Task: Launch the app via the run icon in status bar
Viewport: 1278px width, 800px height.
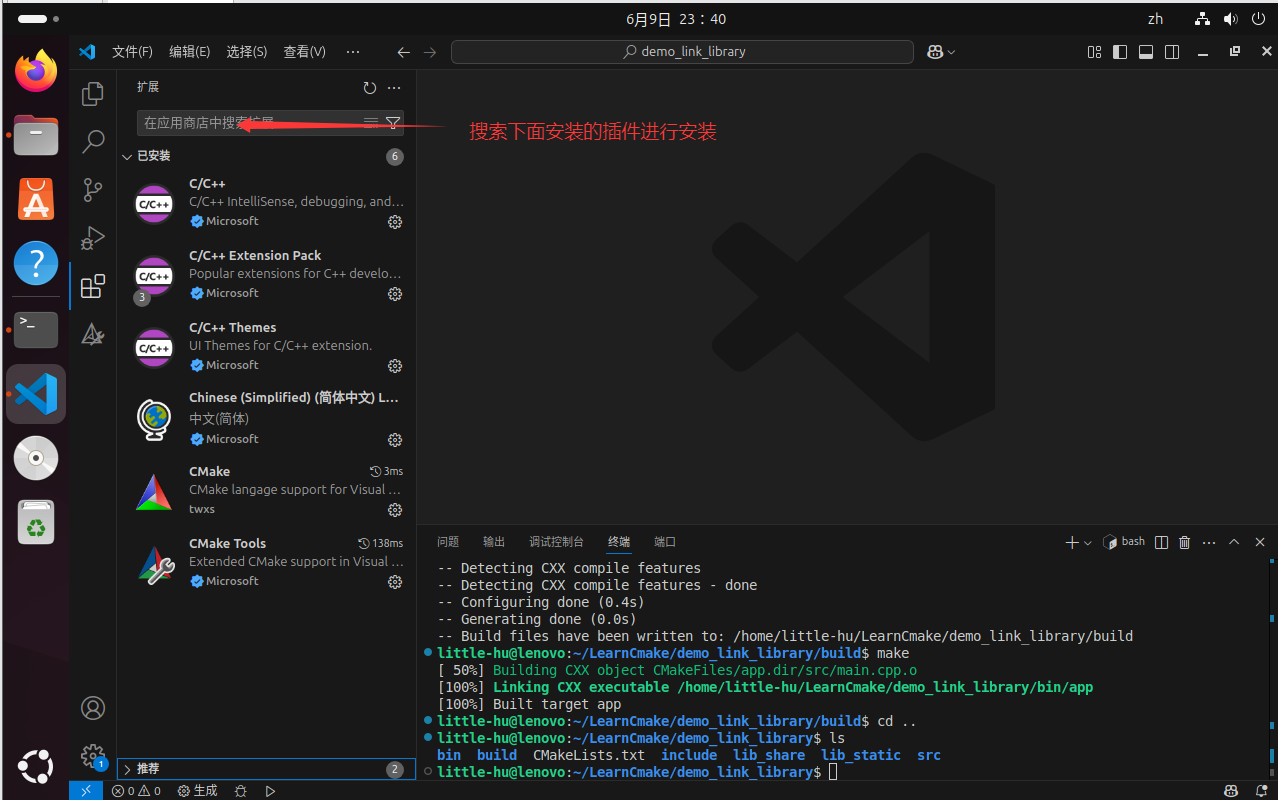Action: point(270,790)
